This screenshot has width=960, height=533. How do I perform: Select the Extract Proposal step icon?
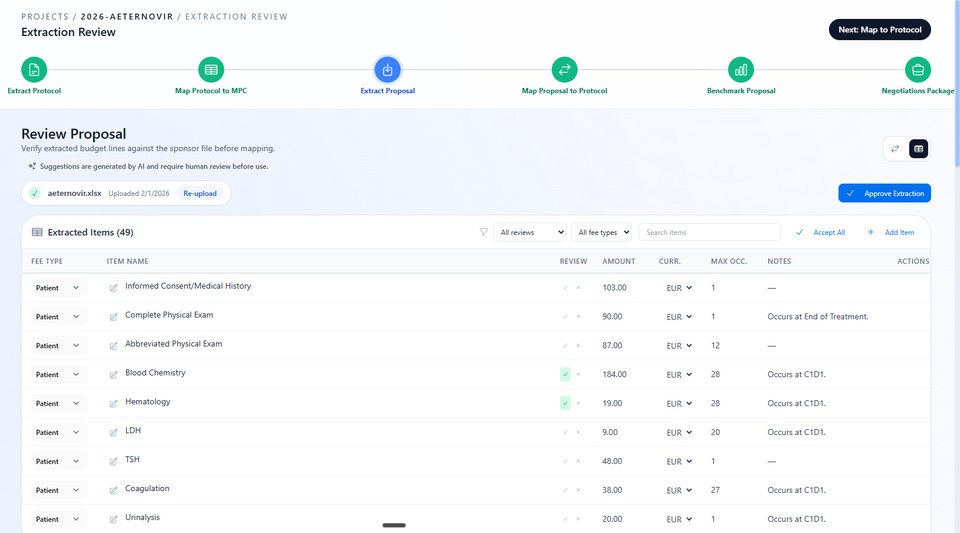pos(388,70)
